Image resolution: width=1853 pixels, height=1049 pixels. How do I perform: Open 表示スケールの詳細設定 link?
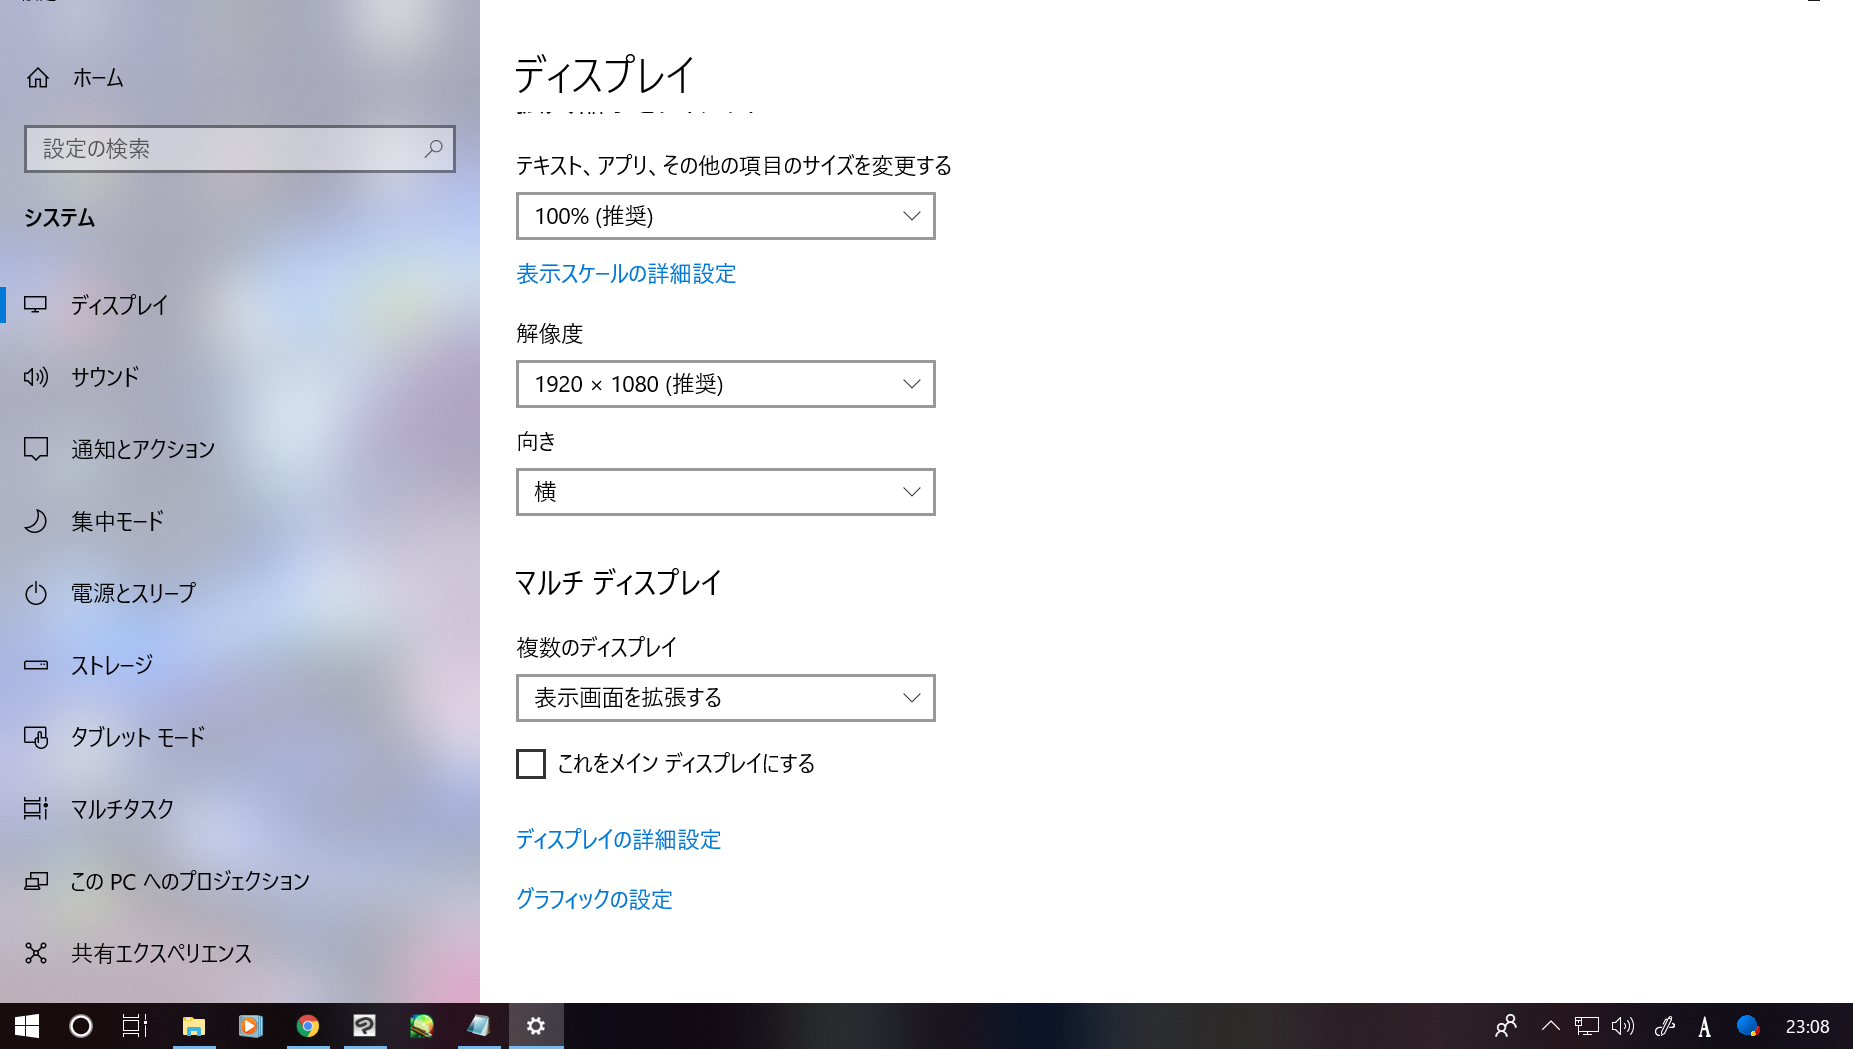(626, 274)
